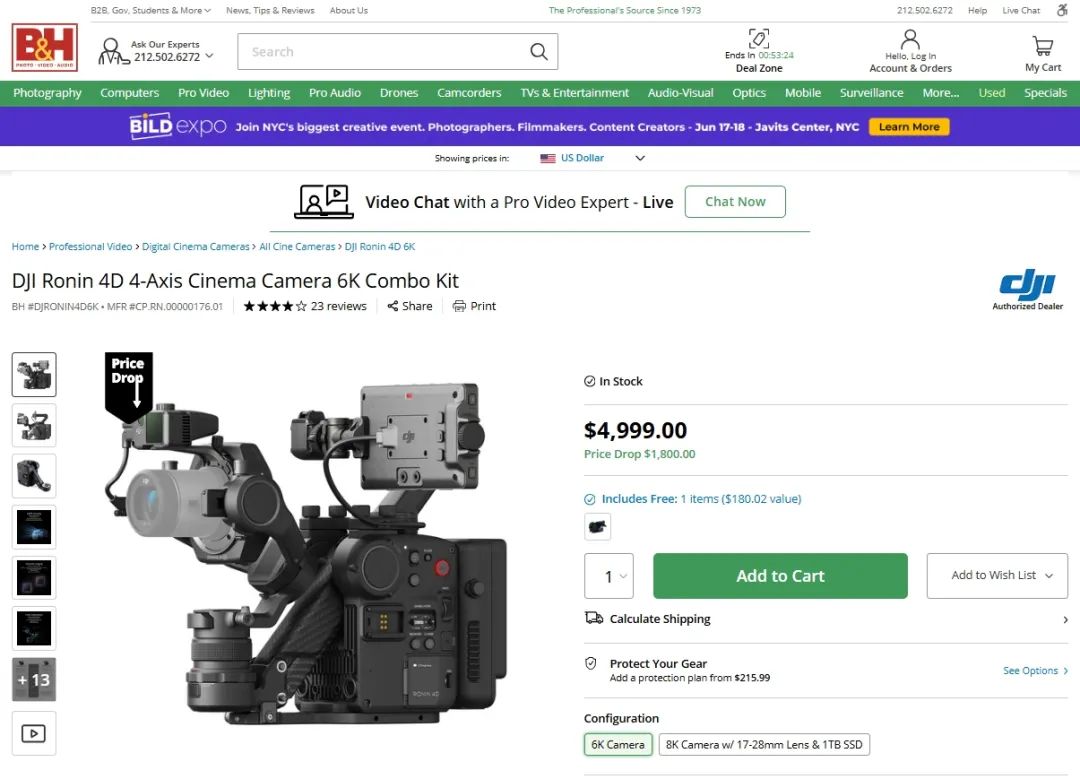1080x779 pixels.
Task: Open the More... menu
Action: click(941, 93)
